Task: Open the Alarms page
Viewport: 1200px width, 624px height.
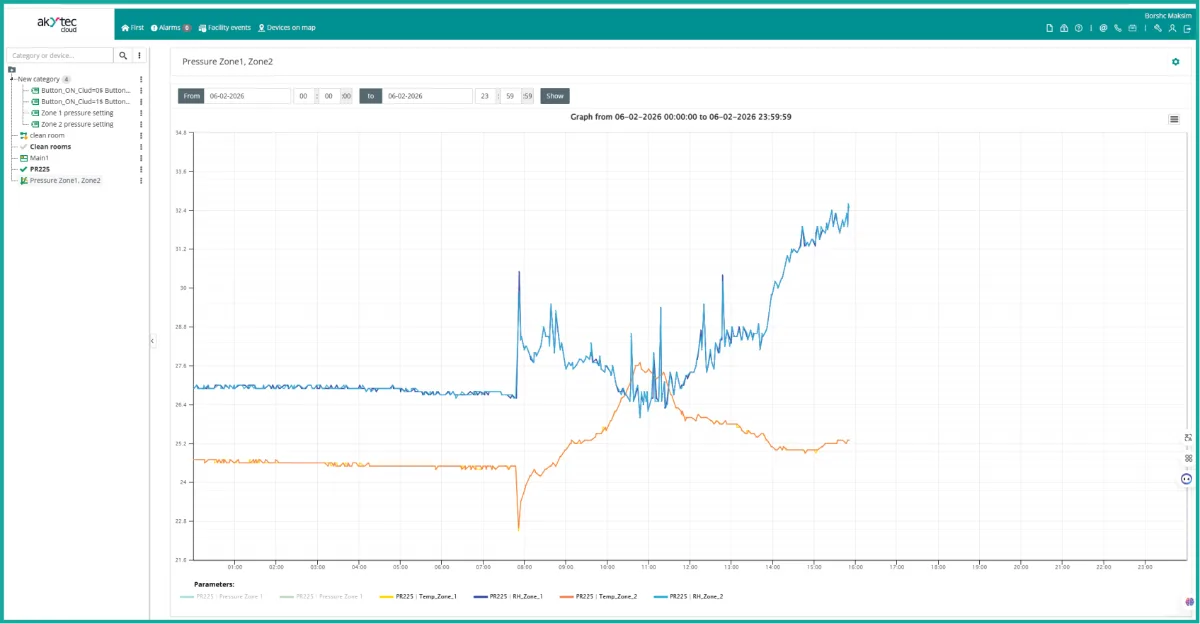Action: pos(170,28)
